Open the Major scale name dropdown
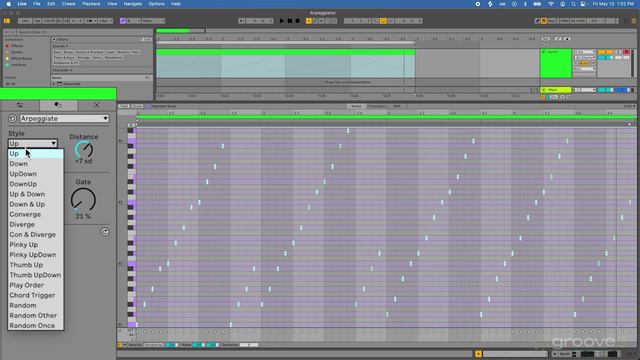This screenshot has width=640, height=360. point(153,21)
